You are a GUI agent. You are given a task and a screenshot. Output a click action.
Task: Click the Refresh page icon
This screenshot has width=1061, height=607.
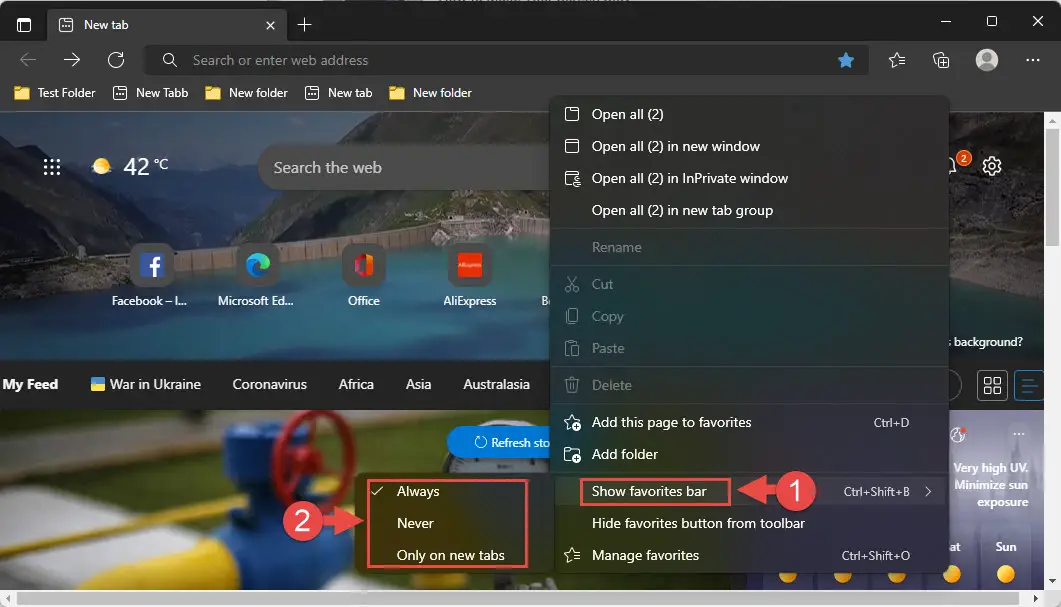116,60
